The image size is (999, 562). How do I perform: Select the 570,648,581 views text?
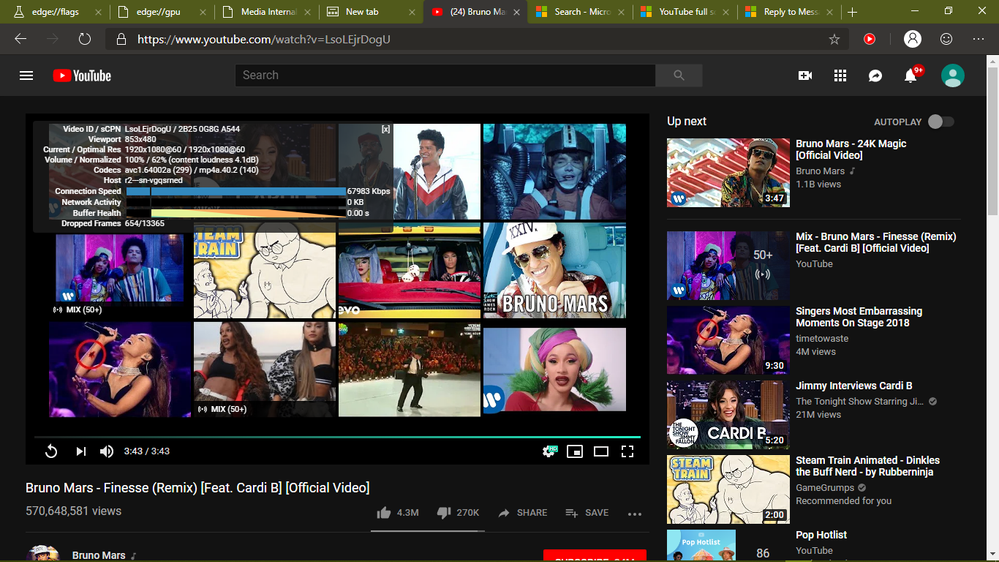[x=73, y=511]
